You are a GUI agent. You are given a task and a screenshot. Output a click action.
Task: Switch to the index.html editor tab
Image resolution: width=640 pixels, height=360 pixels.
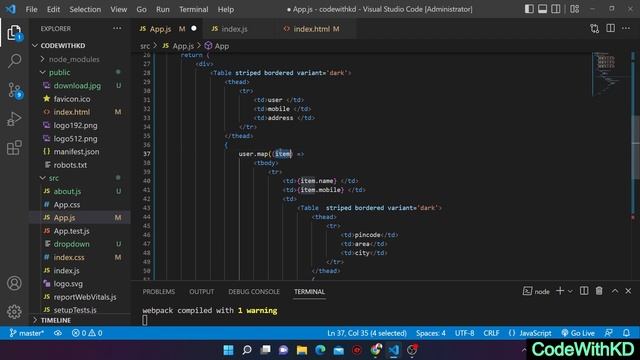coord(312,29)
